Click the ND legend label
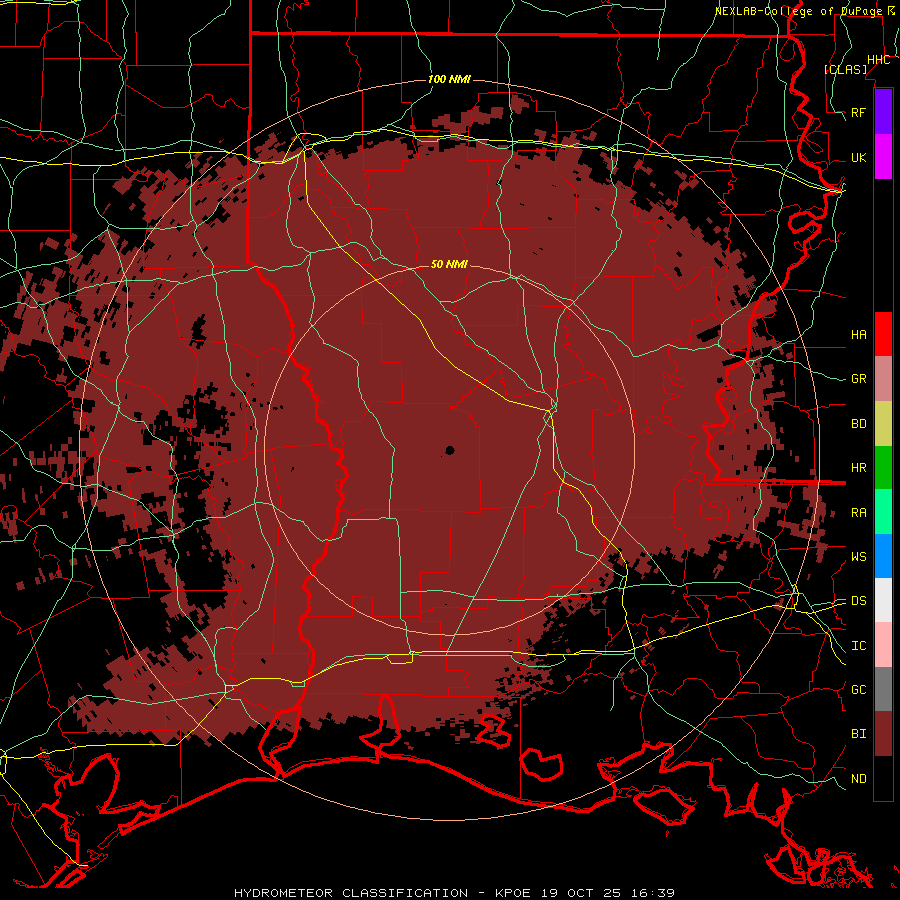This screenshot has width=900, height=900. [x=859, y=779]
